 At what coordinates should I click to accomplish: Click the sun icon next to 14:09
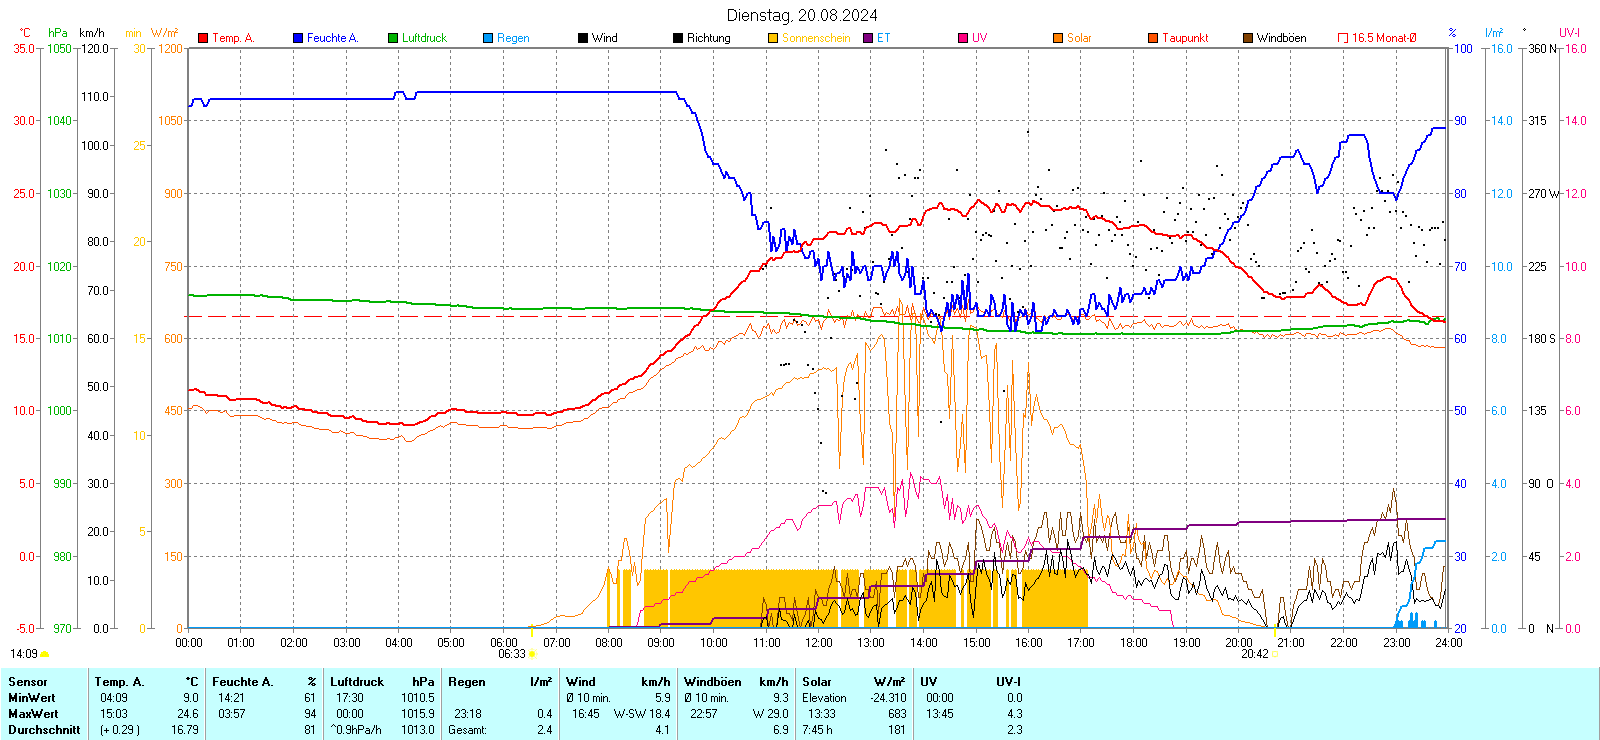click(44, 654)
